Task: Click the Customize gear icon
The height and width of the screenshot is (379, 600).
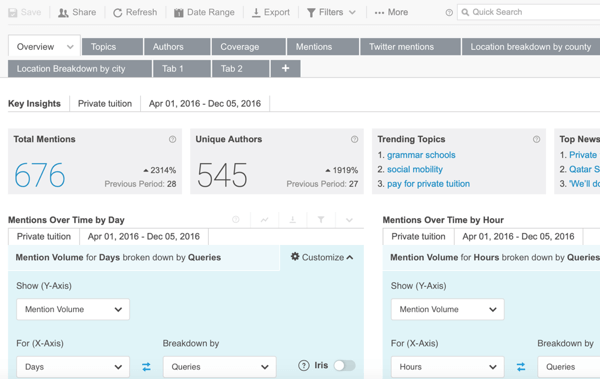Action: point(295,256)
